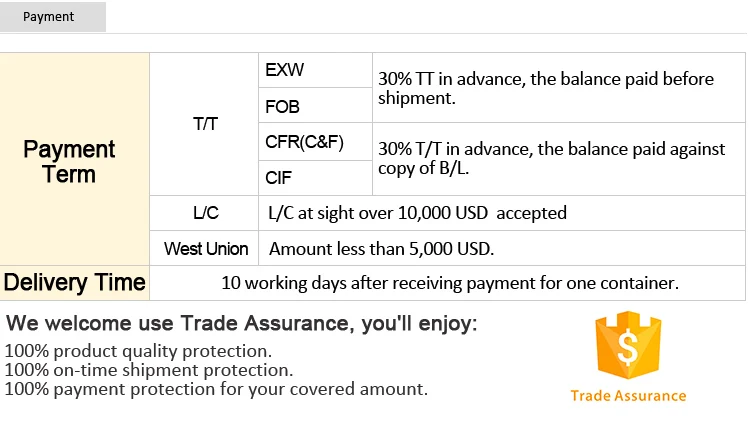The image size is (750, 427).
Task: Click the FOB trade term cell
Action: click(283, 107)
